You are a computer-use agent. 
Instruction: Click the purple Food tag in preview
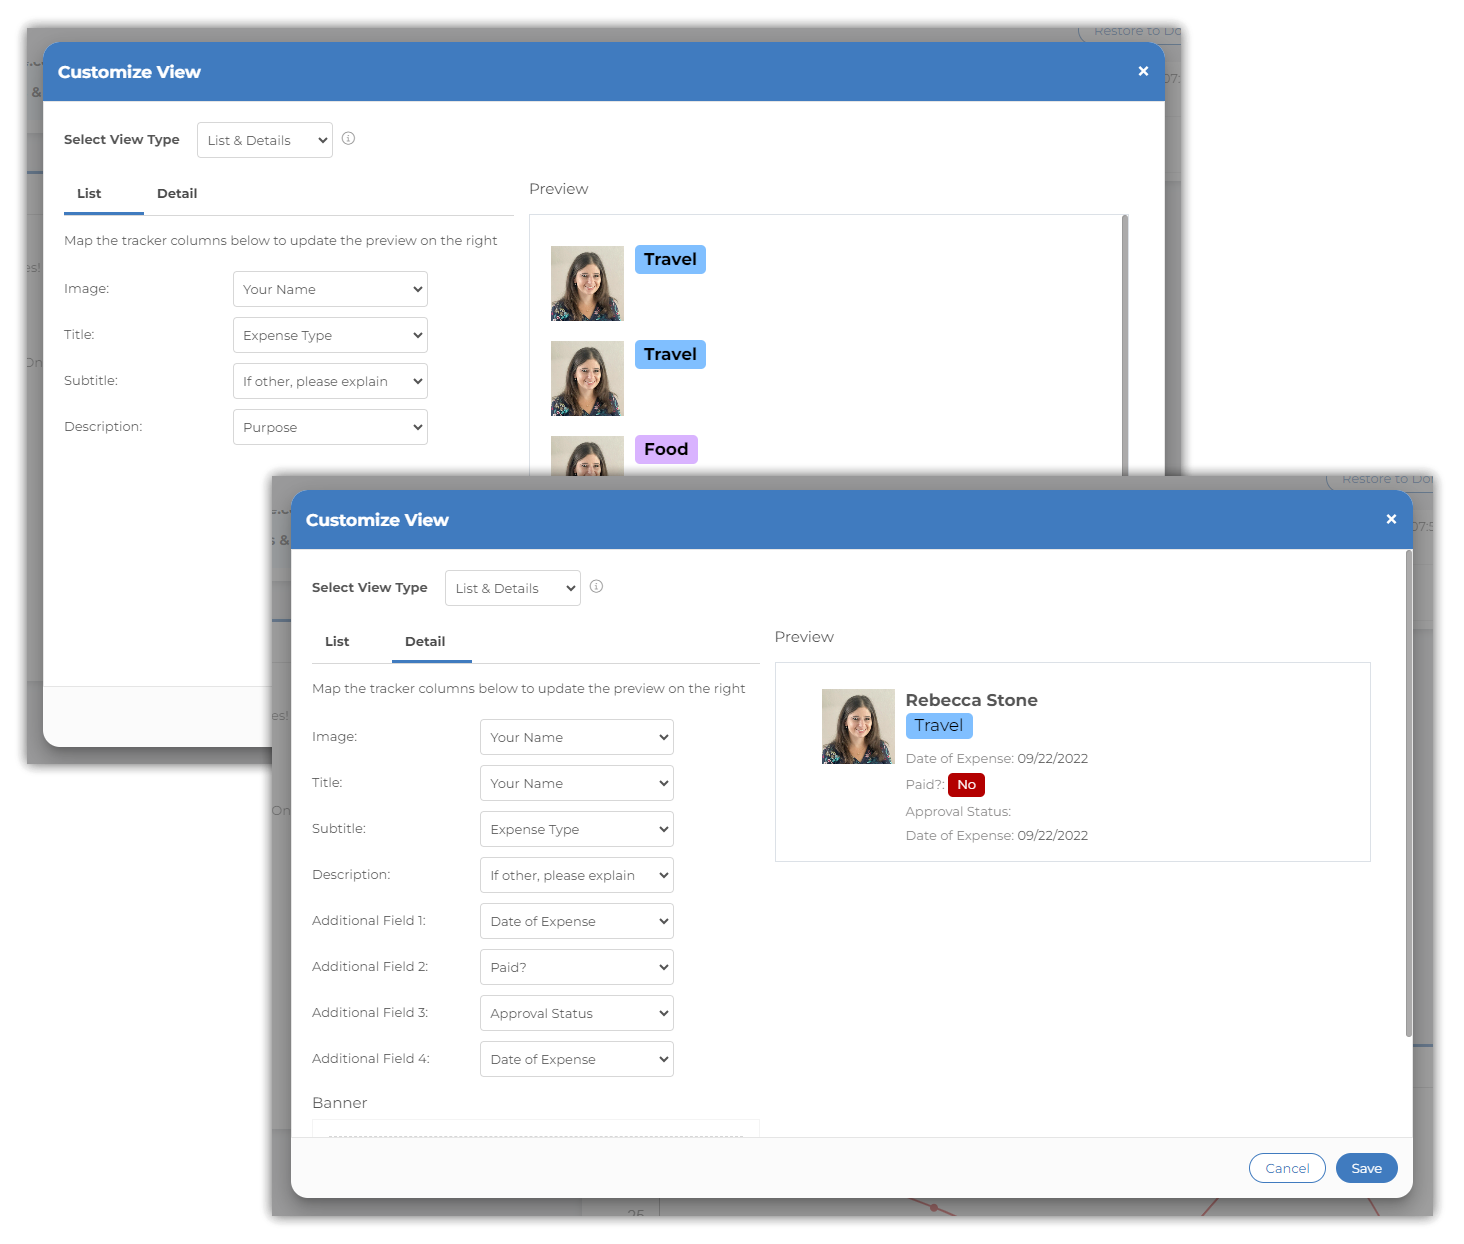(x=666, y=449)
